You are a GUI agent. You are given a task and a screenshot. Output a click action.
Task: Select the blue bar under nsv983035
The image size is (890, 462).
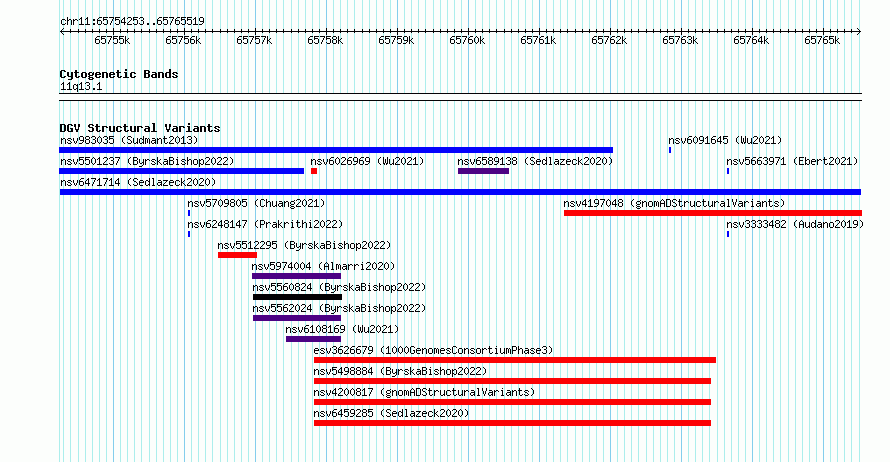[x=336, y=150]
